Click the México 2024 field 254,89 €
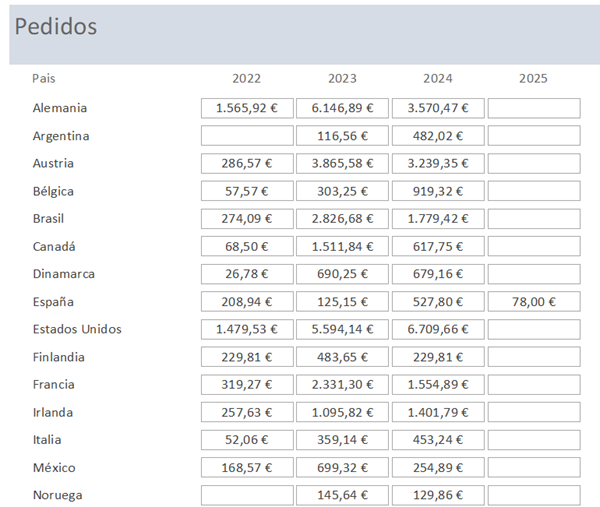The width and height of the screenshot is (600, 507). tap(438, 467)
